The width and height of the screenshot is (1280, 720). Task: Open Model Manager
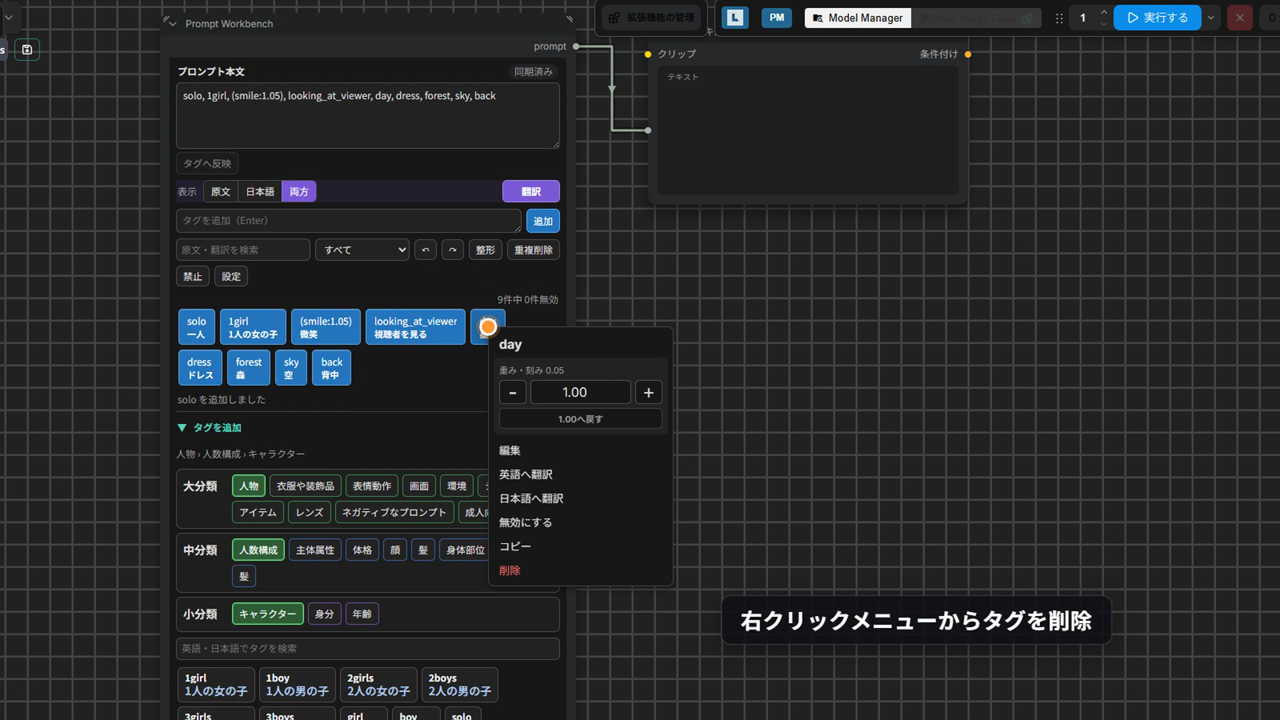[x=857, y=18]
